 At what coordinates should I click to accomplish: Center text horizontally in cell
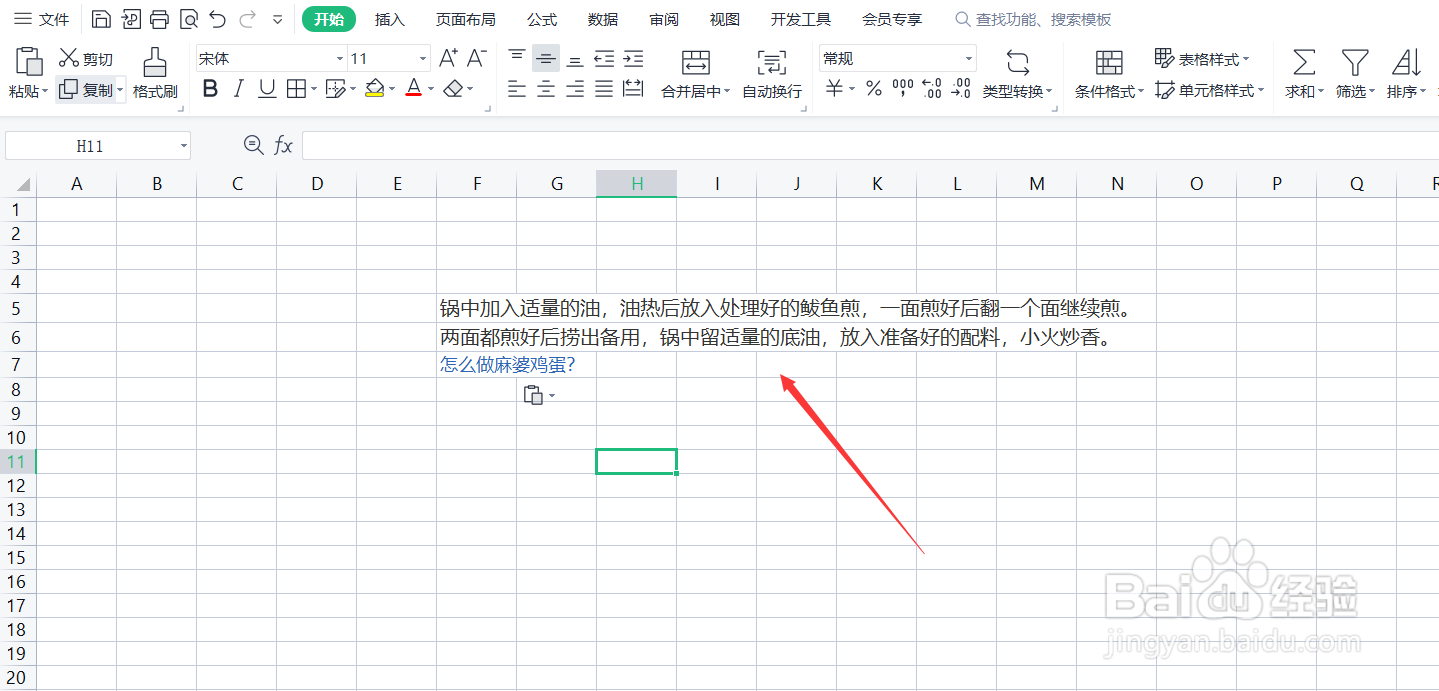tap(546, 90)
